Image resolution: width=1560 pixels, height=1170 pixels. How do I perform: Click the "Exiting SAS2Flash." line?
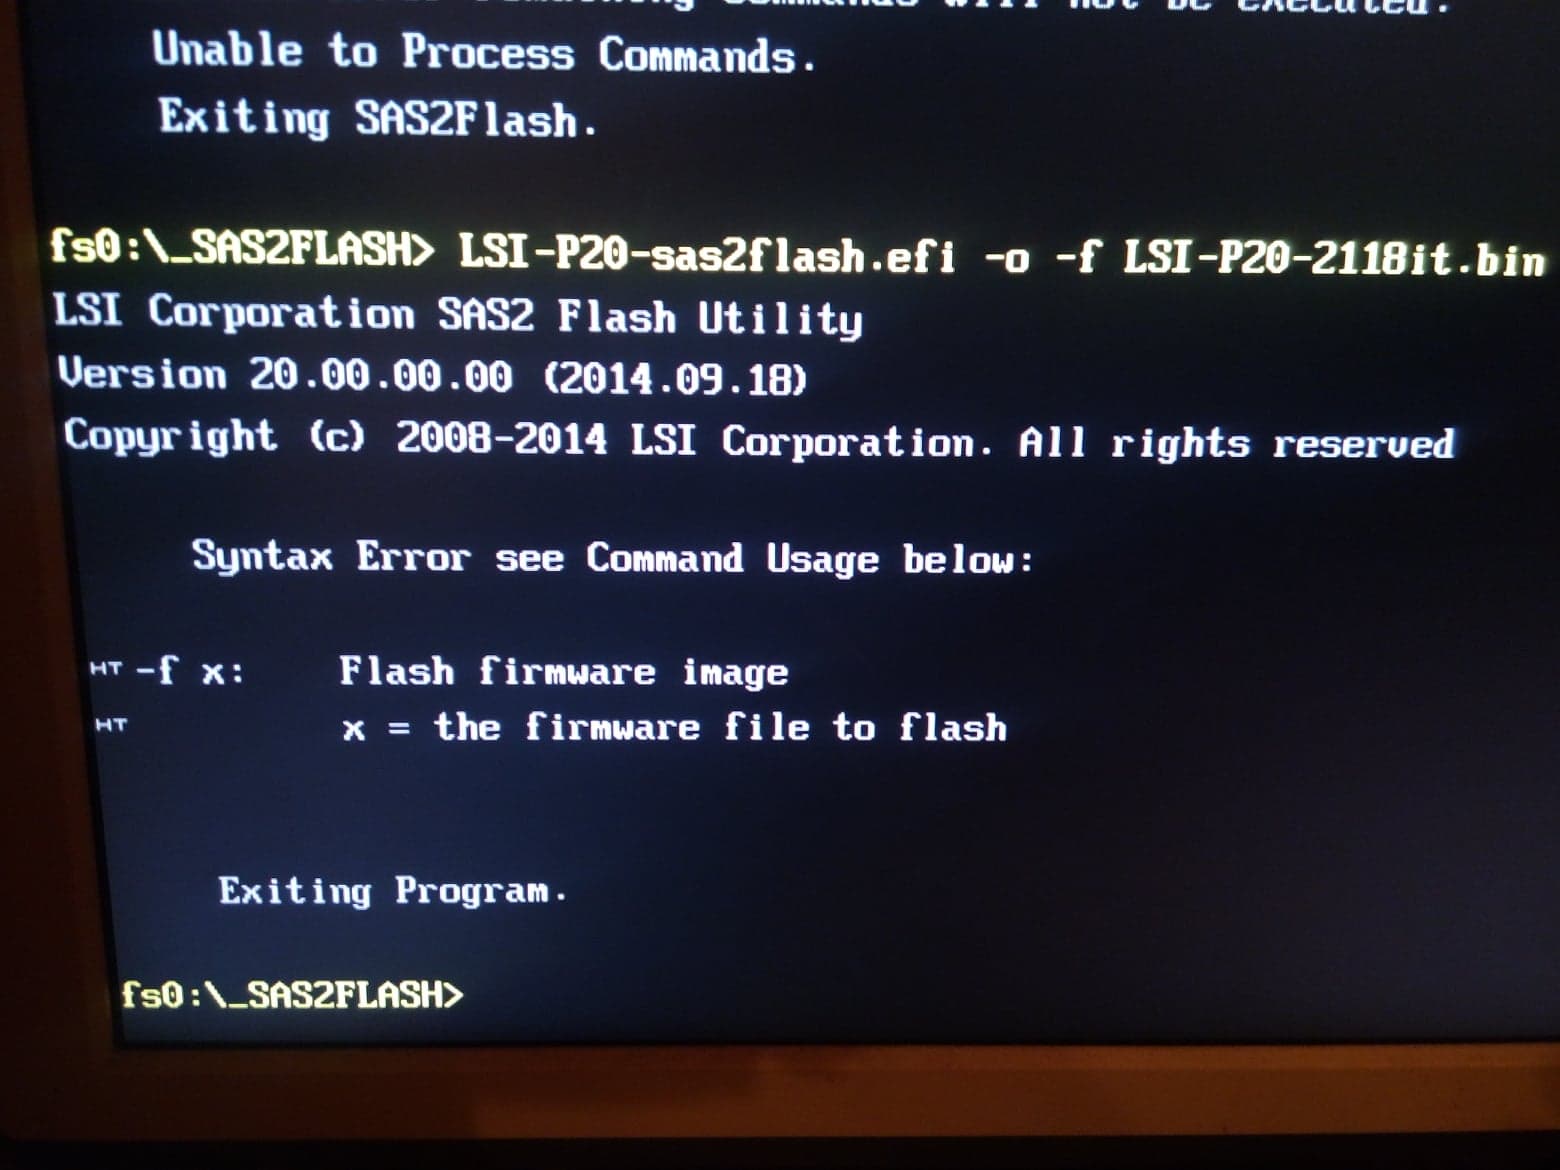click(378, 118)
